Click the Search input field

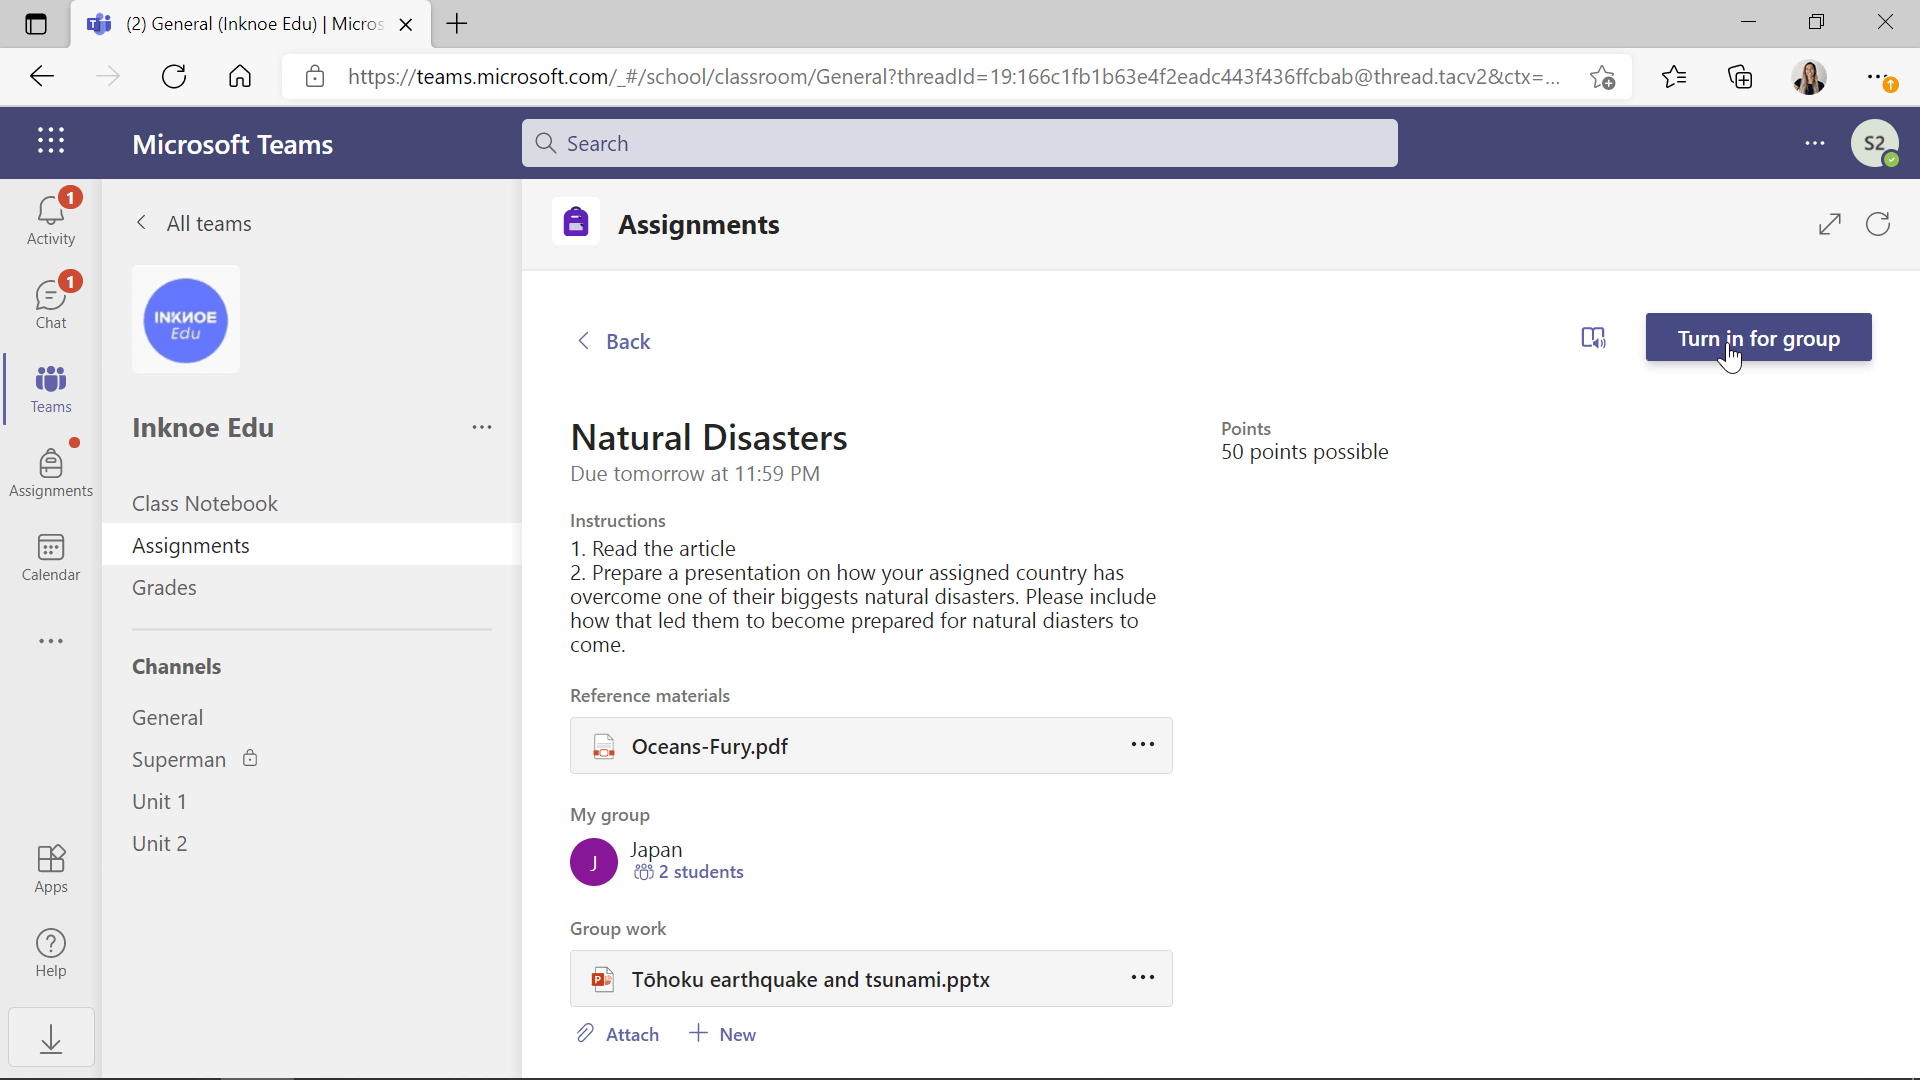coord(960,142)
